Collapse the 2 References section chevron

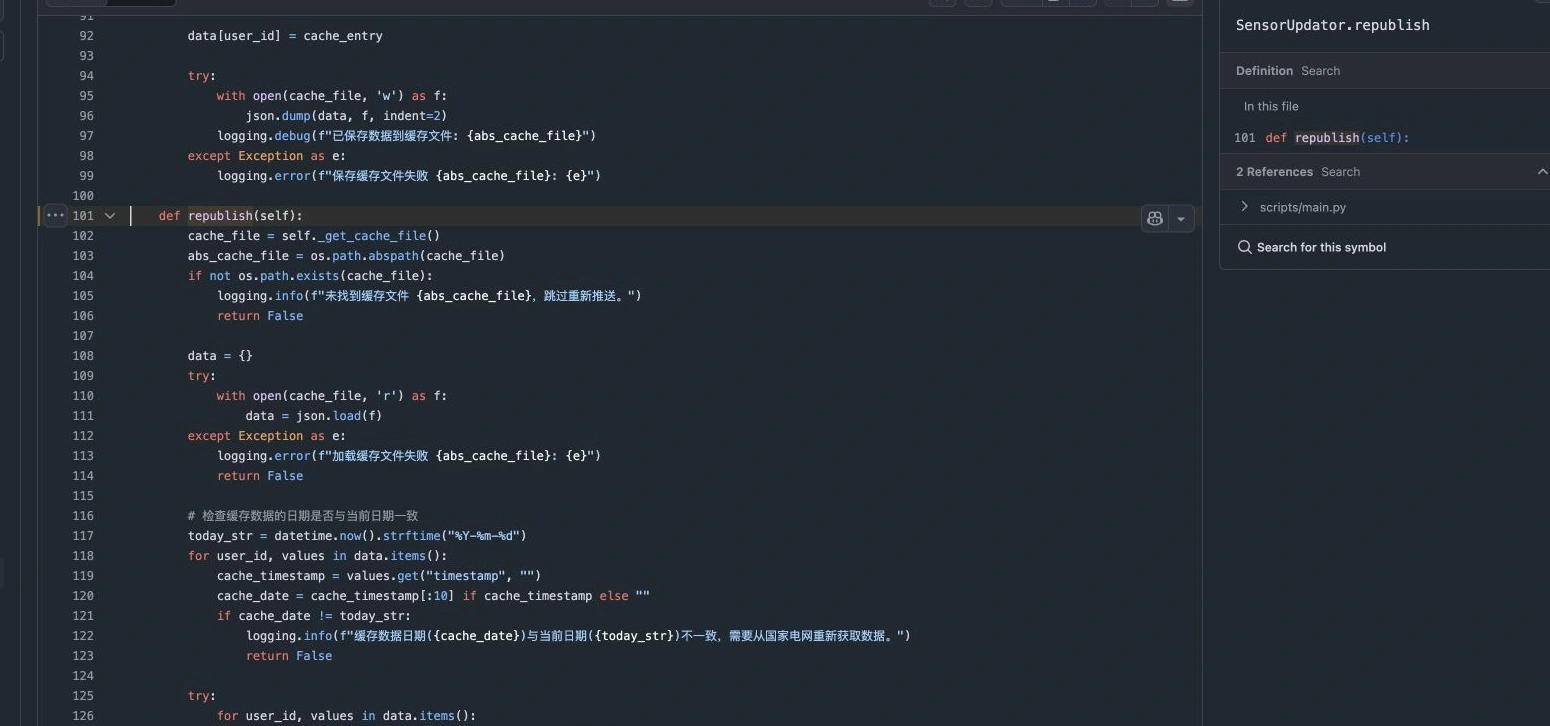pos(1541,172)
